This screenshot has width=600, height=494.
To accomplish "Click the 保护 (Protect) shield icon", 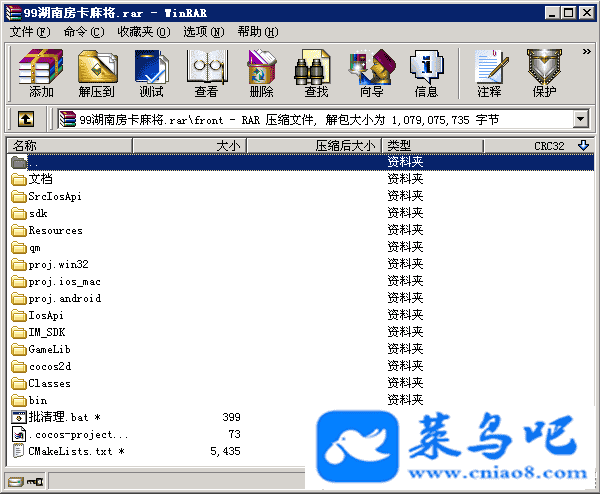I will click(544, 73).
